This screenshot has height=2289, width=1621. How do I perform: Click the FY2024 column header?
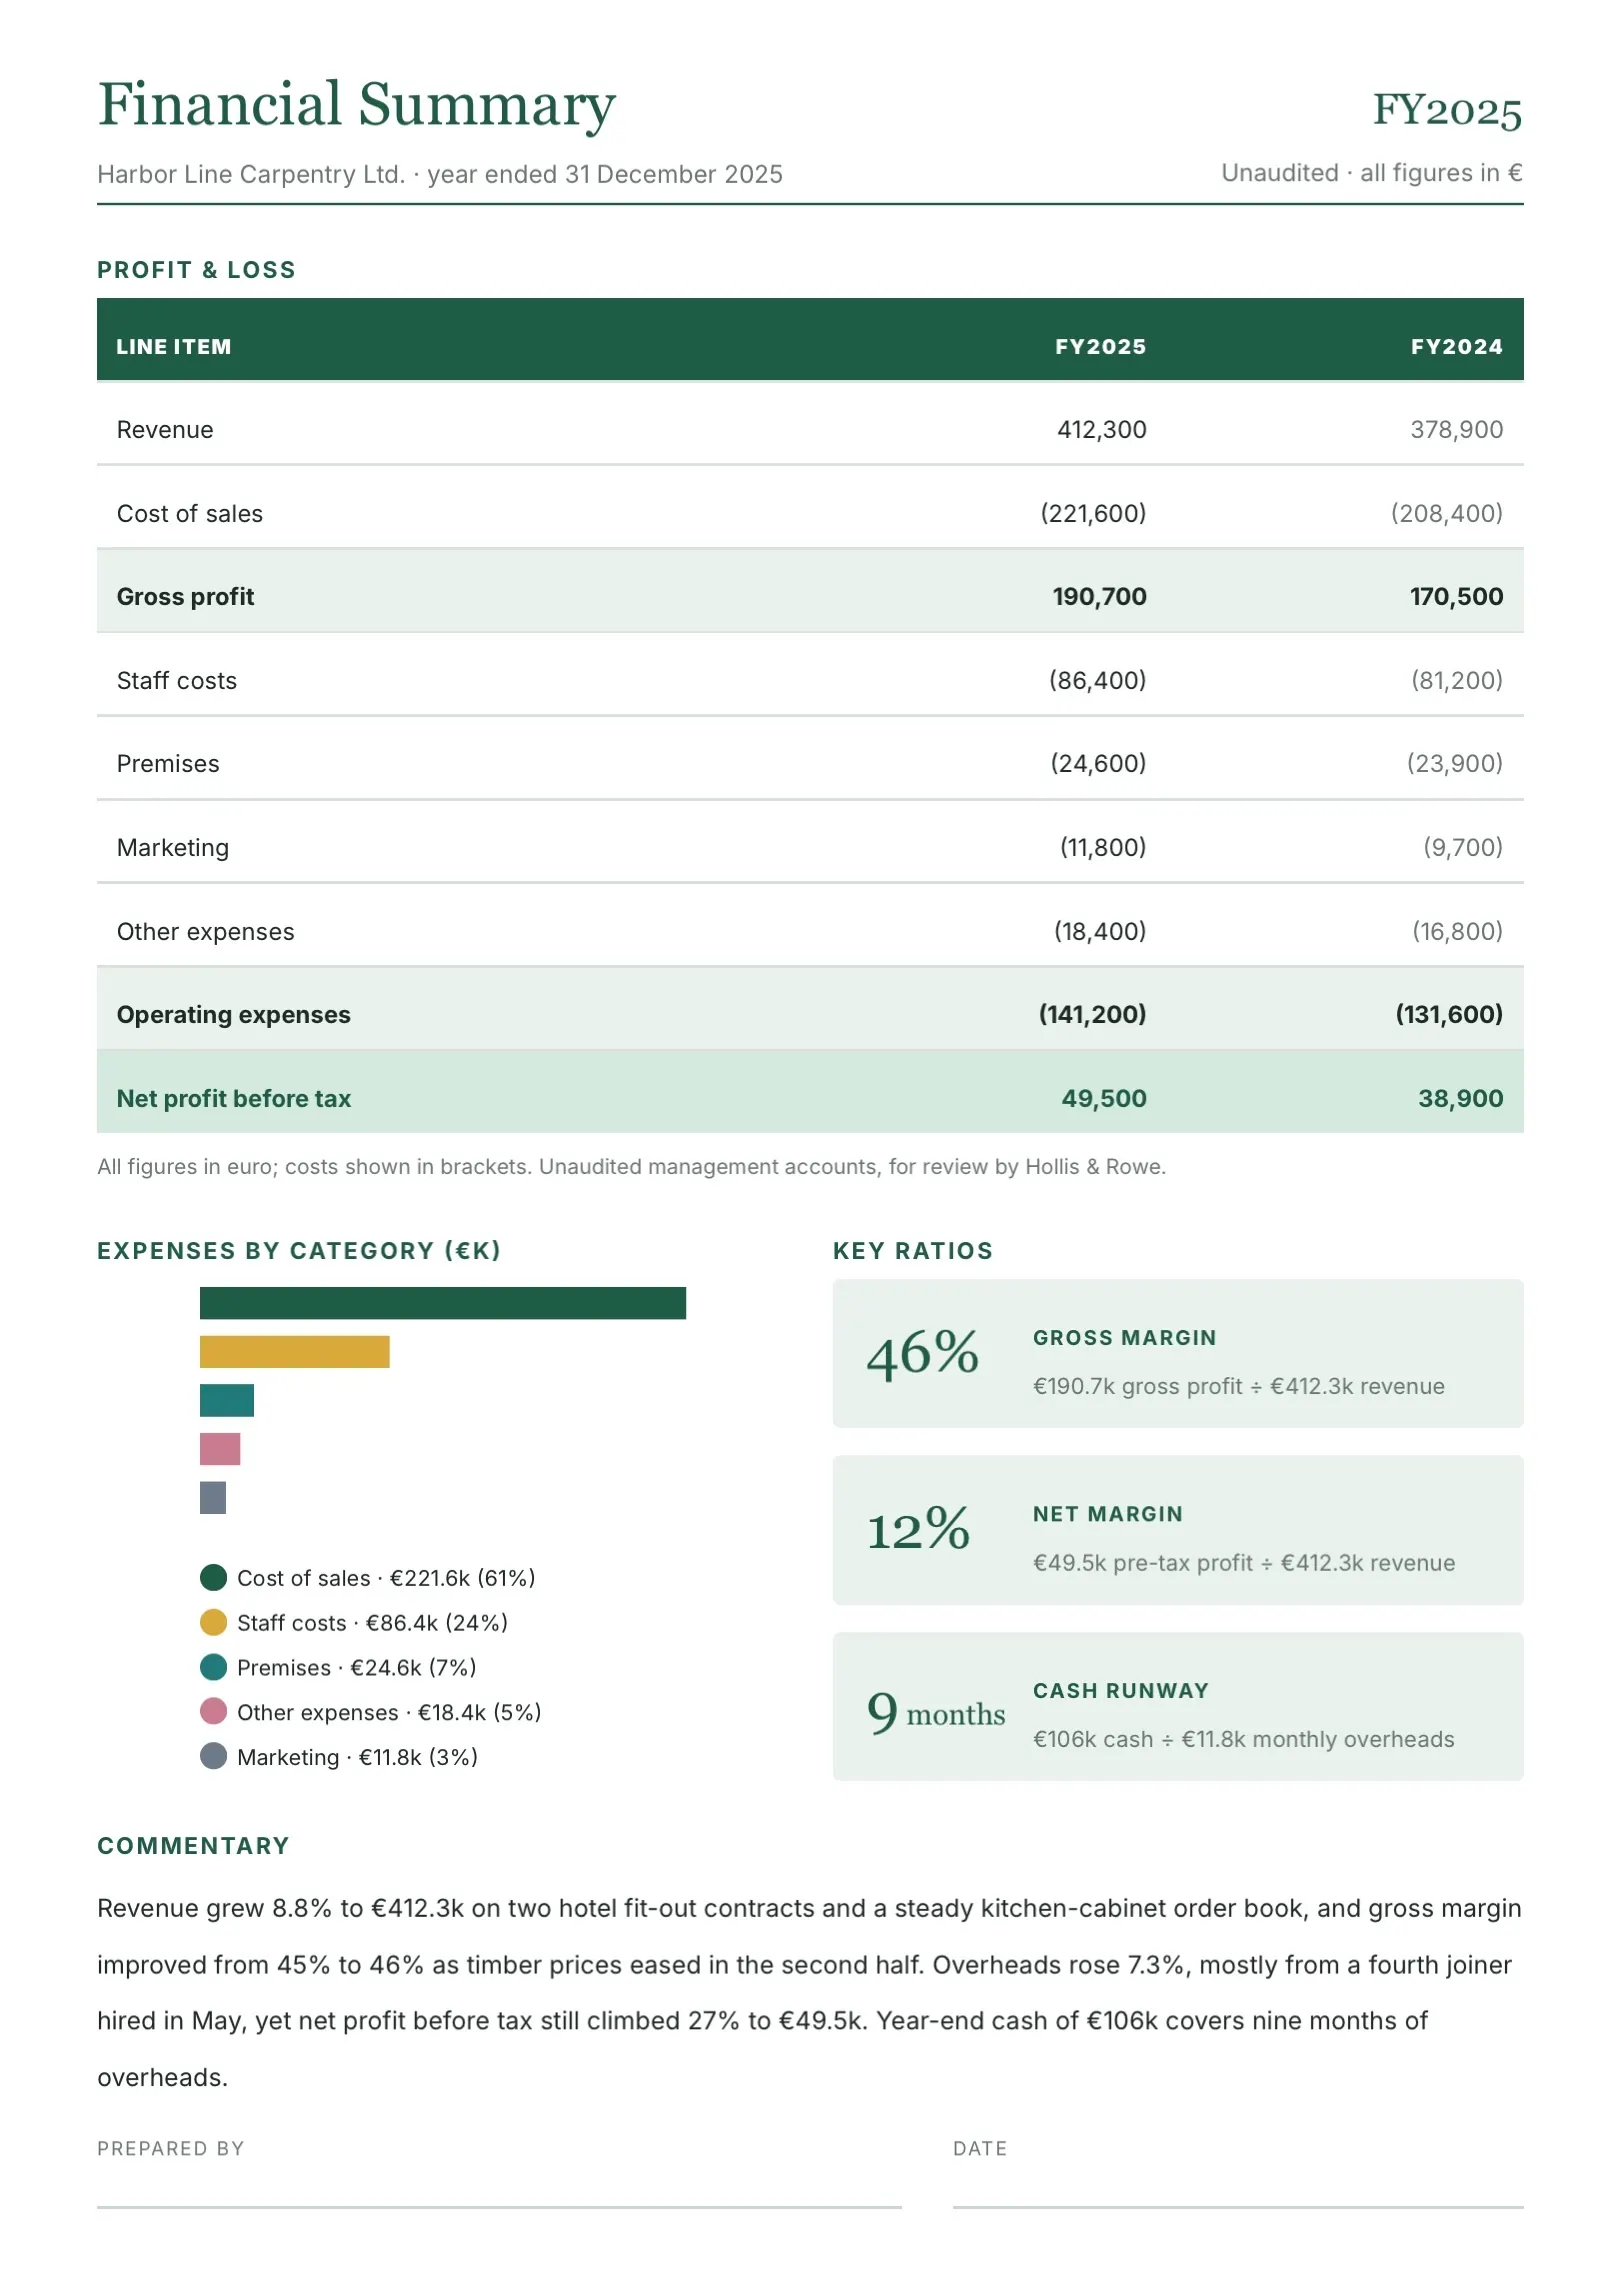[1456, 347]
